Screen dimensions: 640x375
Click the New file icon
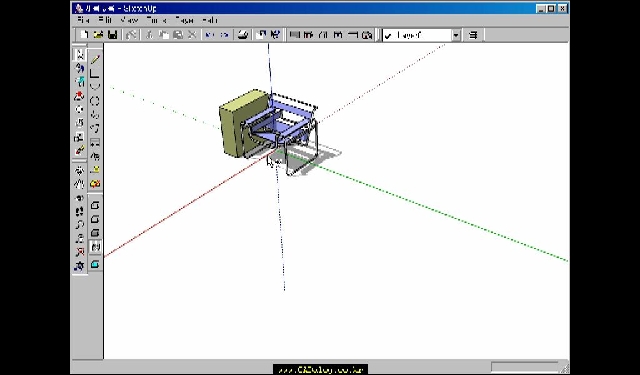pos(84,35)
